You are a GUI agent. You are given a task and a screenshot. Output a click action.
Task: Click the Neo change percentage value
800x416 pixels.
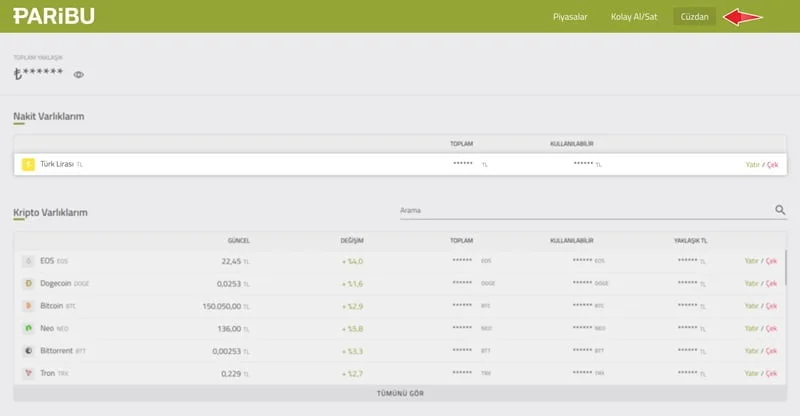tap(352, 329)
